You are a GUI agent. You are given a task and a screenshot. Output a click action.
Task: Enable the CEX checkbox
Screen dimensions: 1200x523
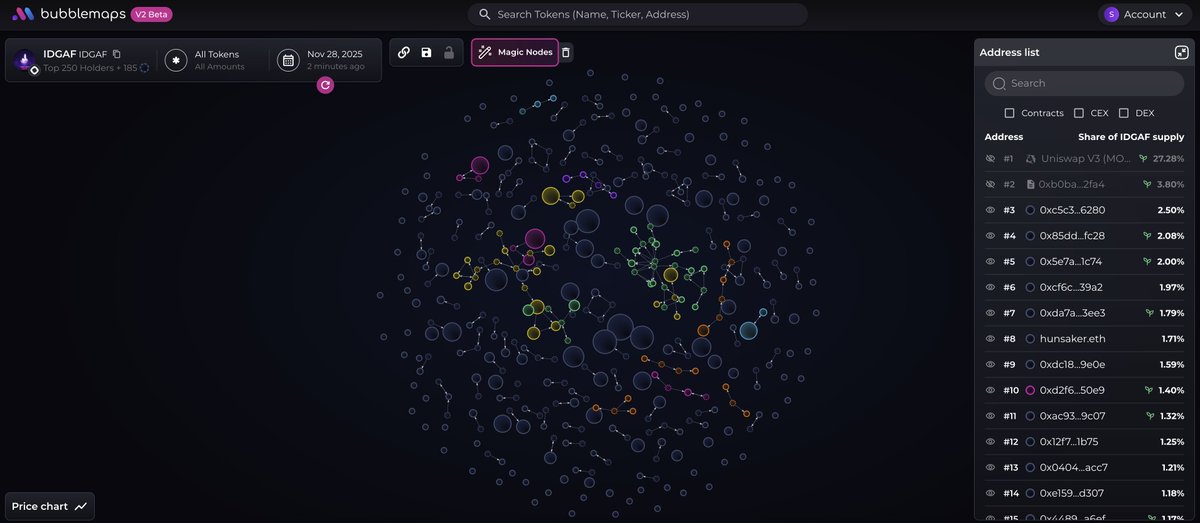click(1079, 113)
